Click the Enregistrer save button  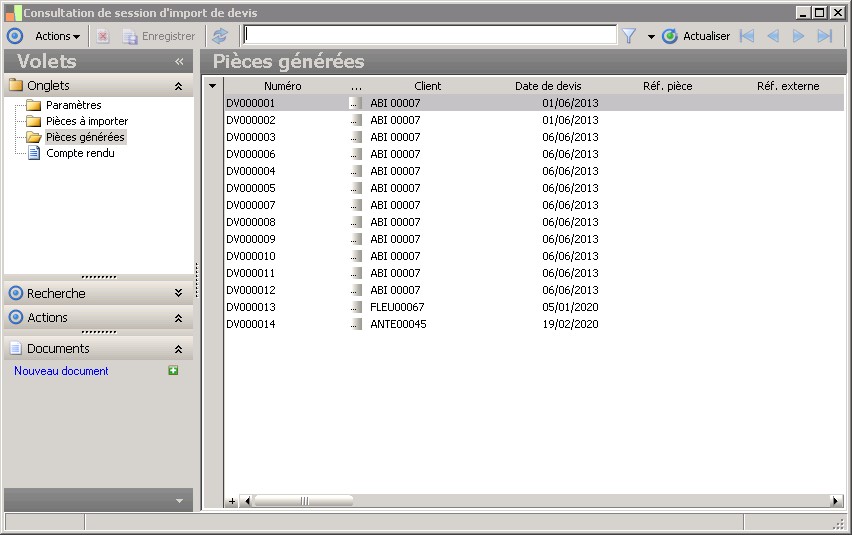pyautogui.click(x=159, y=36)
